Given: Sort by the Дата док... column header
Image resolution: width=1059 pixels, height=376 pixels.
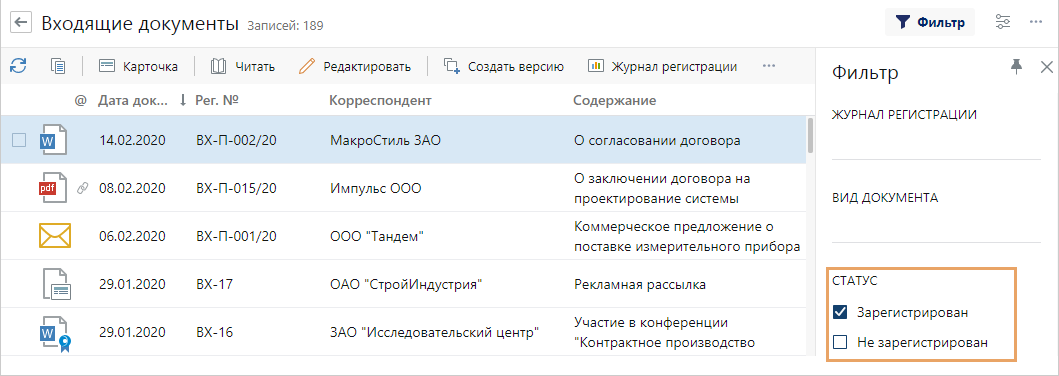Looking at the screenshot, I should 133,101.
